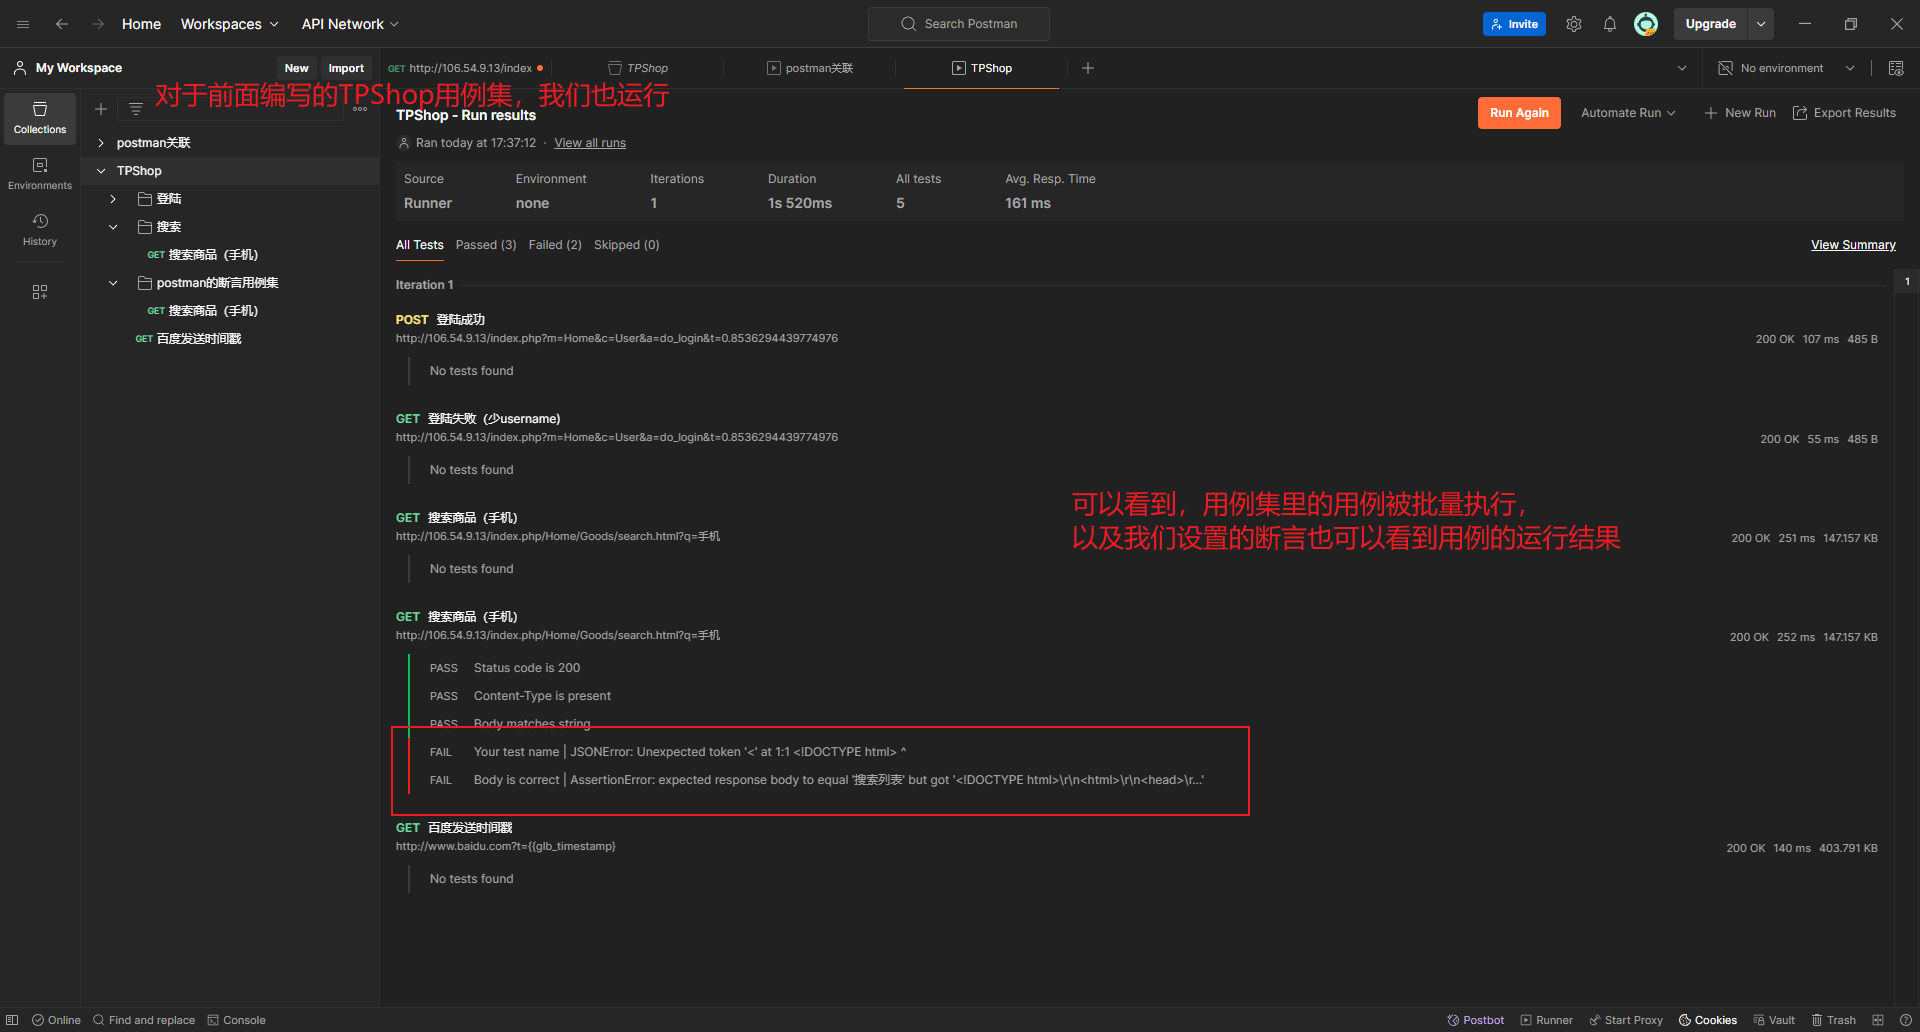Open the No environment selector
The width and height of the screenshot is (1920, 1032).
[x=1786, y=68]
